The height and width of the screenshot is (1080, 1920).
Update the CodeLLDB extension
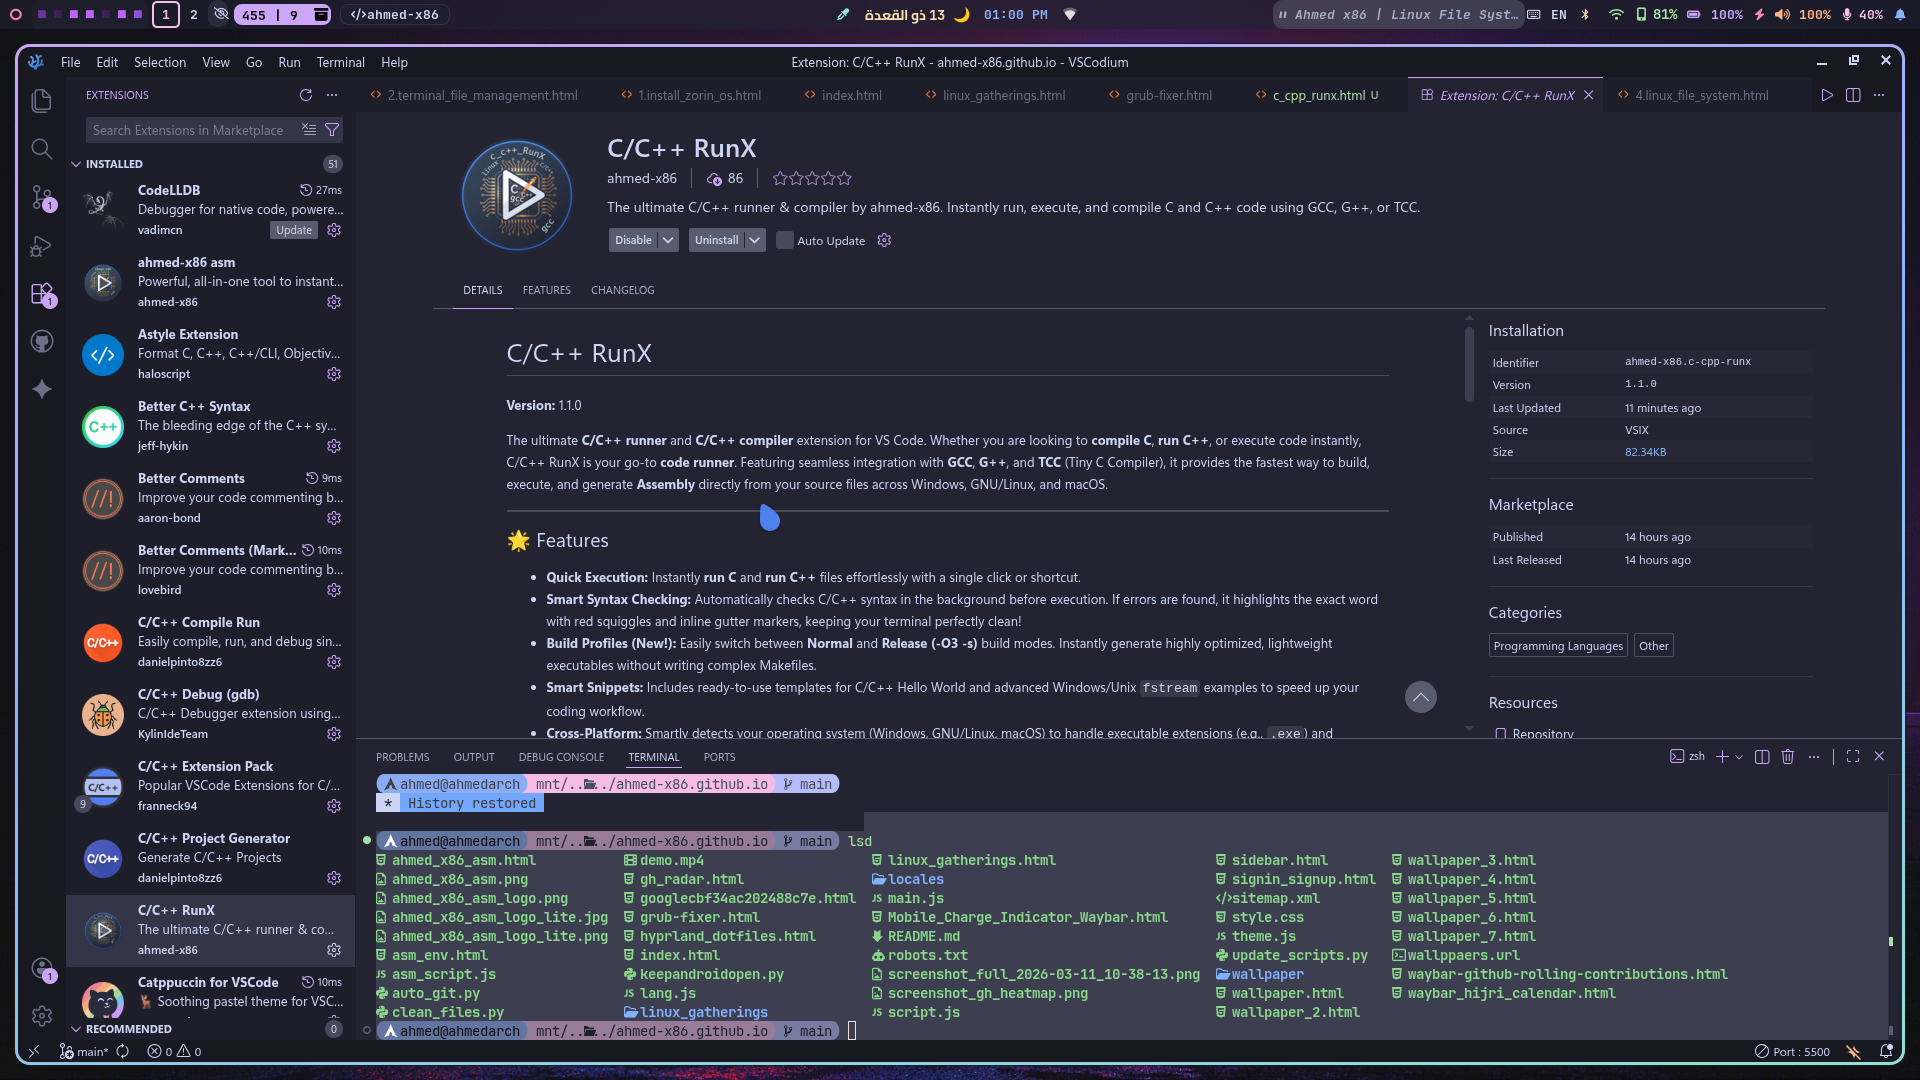tap(294, 230)
